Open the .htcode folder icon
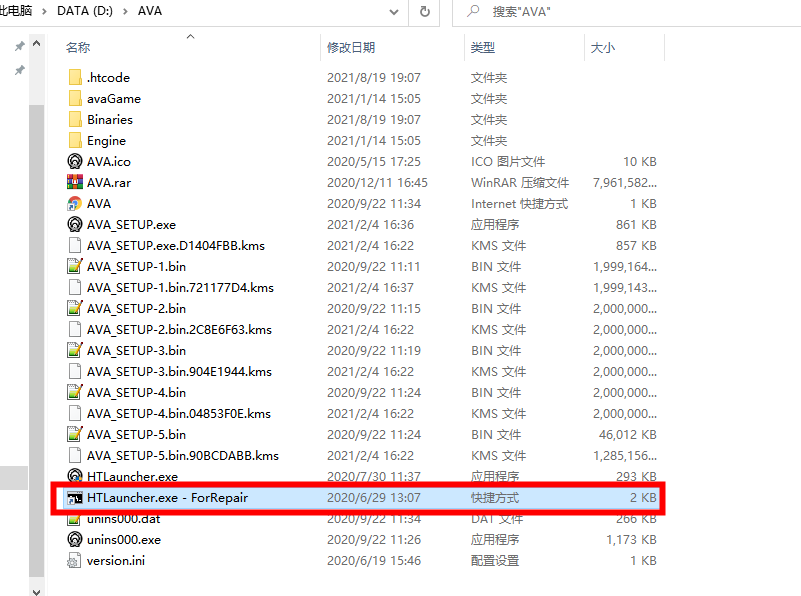The height and width of the screenshot is (596, 801). coord(75,77)
